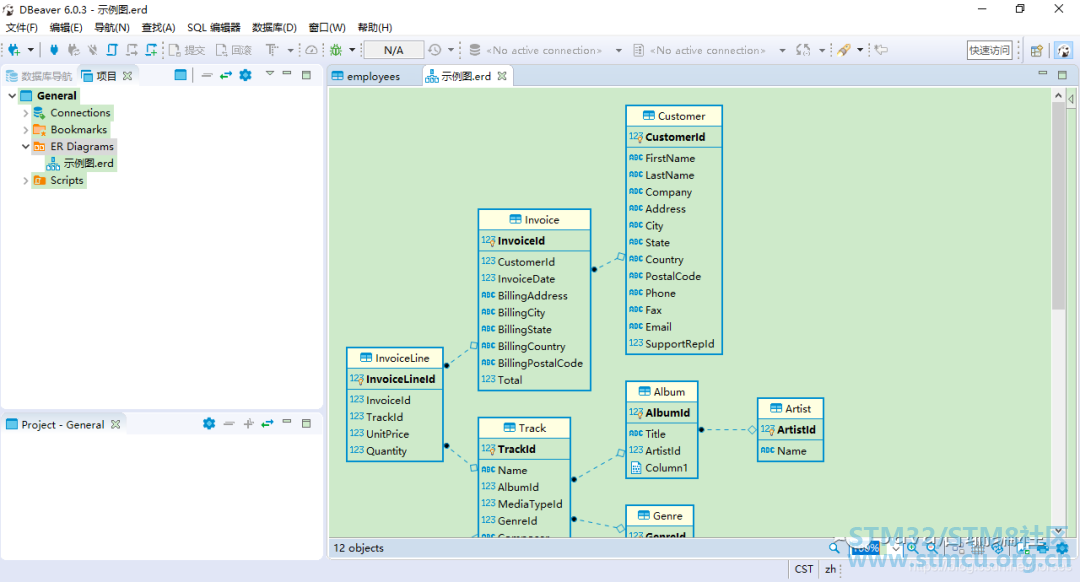The image size is (1080, 582).
Task: Minimize the editor area pane
Action: pos(1042,74)
